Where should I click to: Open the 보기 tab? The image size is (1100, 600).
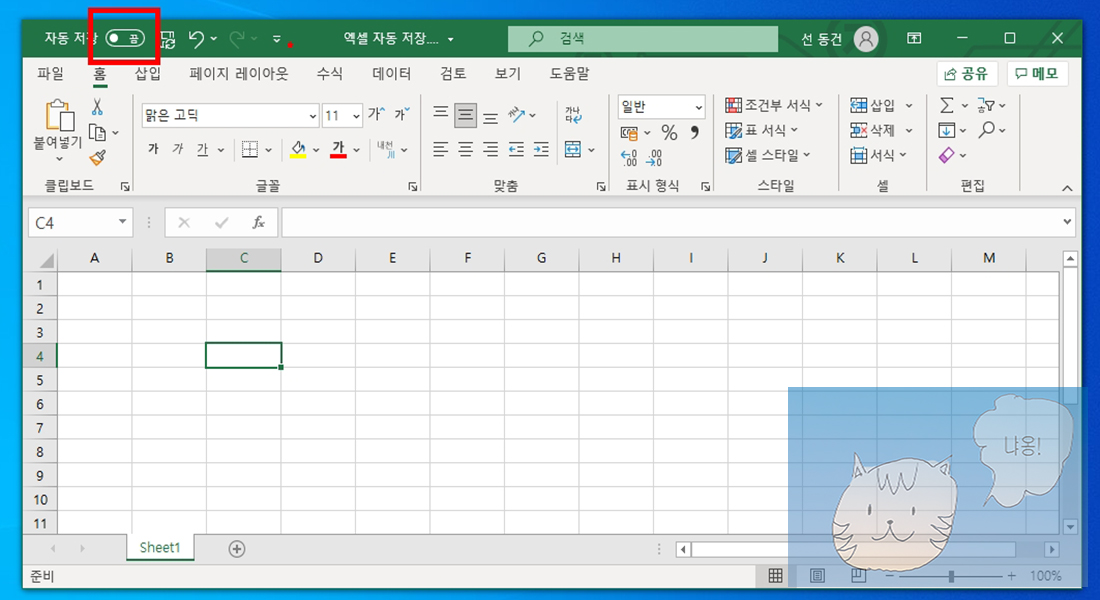[x=508, y=73]
